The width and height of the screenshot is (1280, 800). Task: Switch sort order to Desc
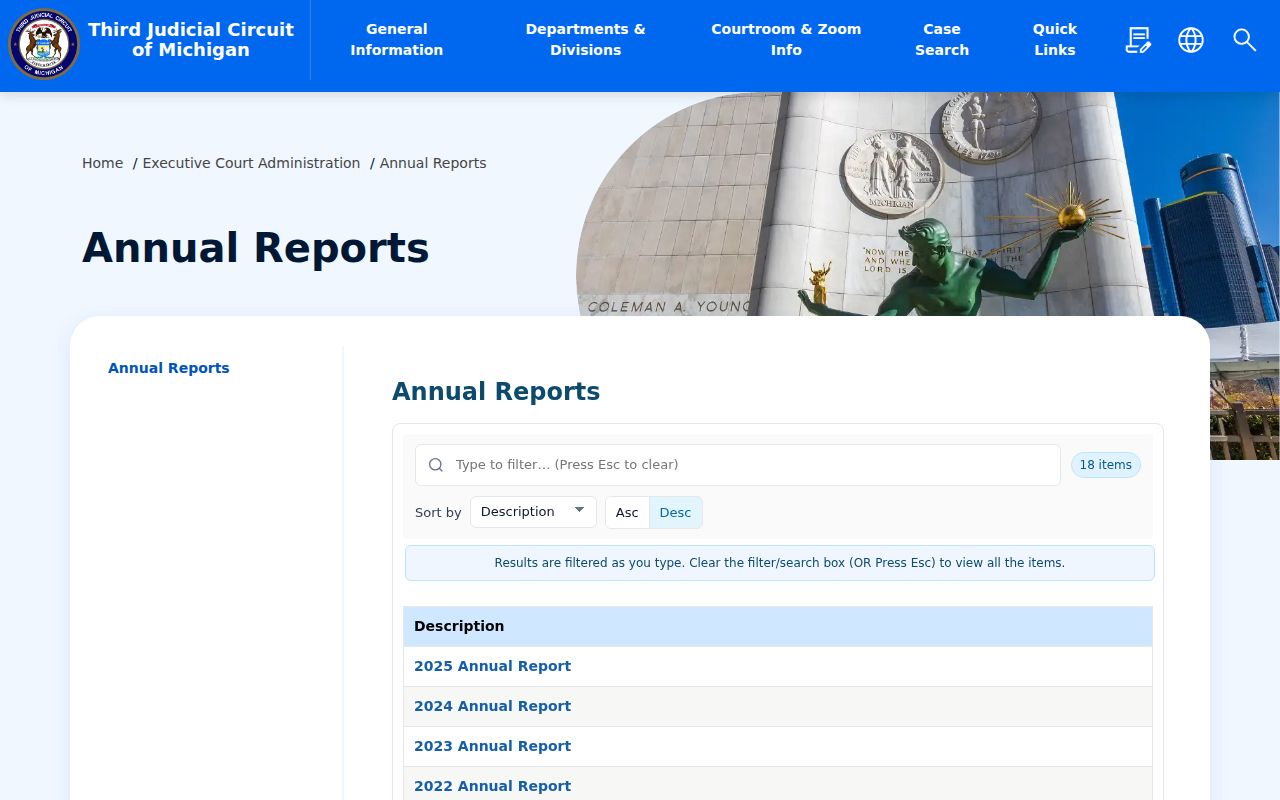(675, 512)
